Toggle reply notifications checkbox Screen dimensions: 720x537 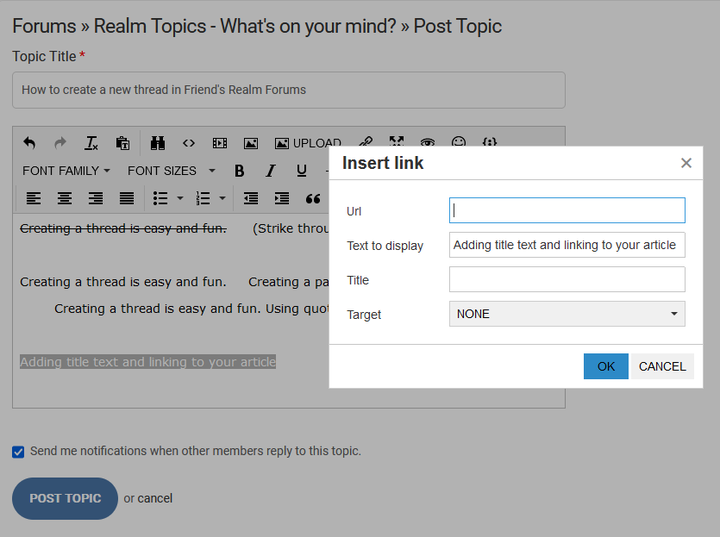18,452
